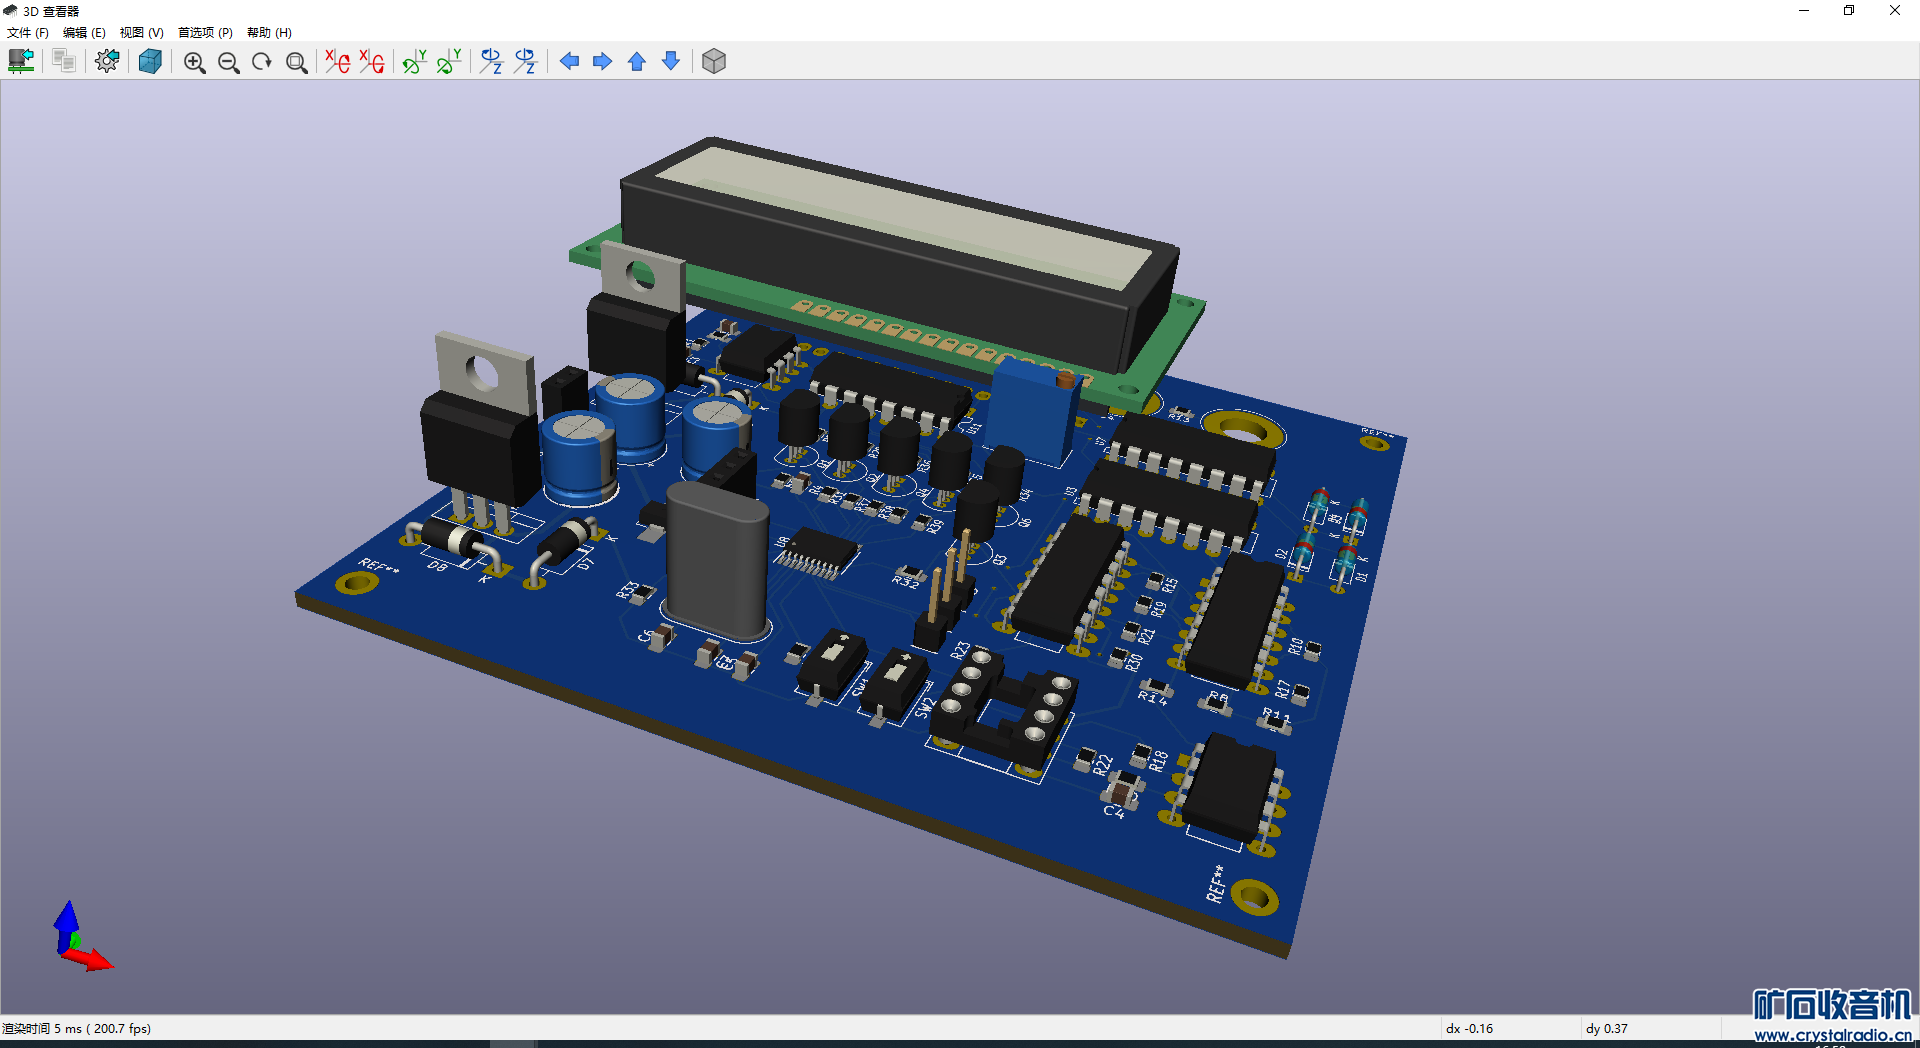Copy 3D image to clipboard
Image resolution: width=1920 pixels, height=1048 pixels.
tap(64, 62)
